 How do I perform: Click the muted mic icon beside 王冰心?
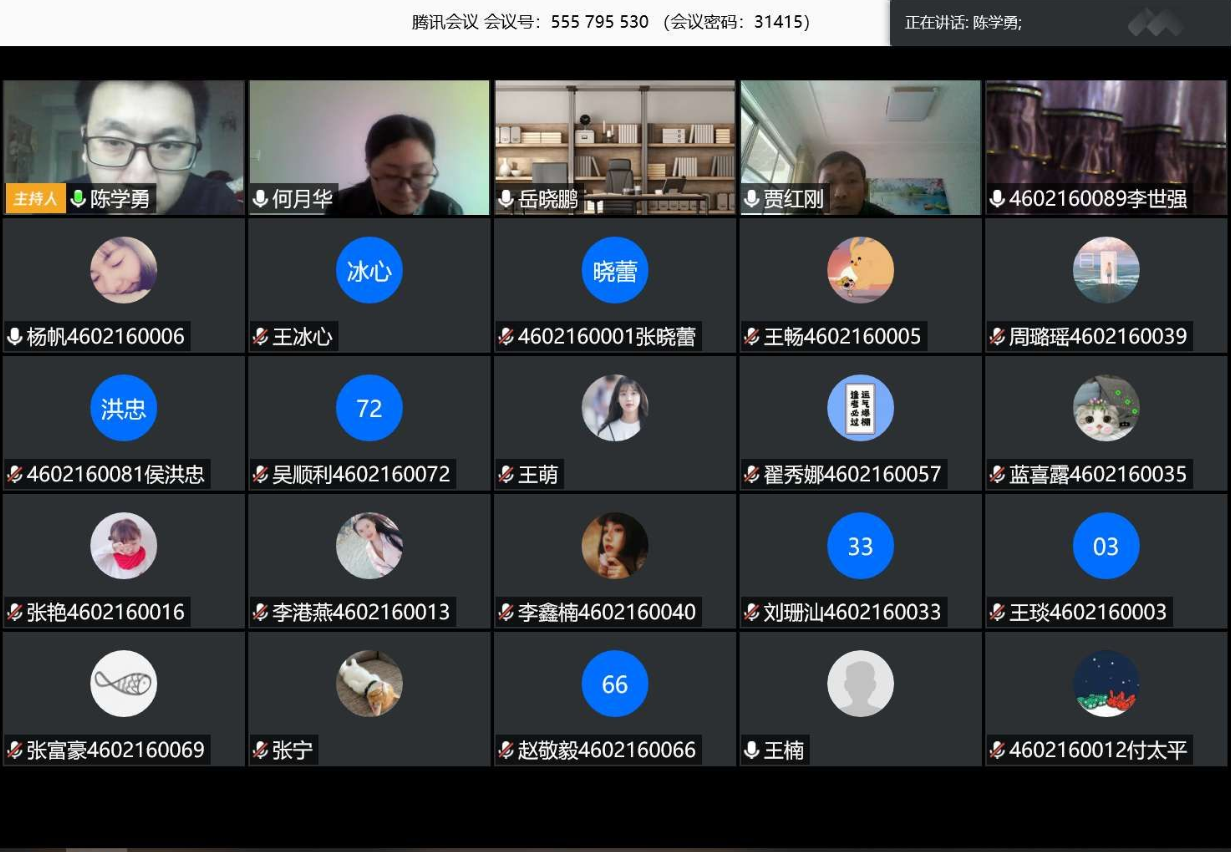(260, 337)
